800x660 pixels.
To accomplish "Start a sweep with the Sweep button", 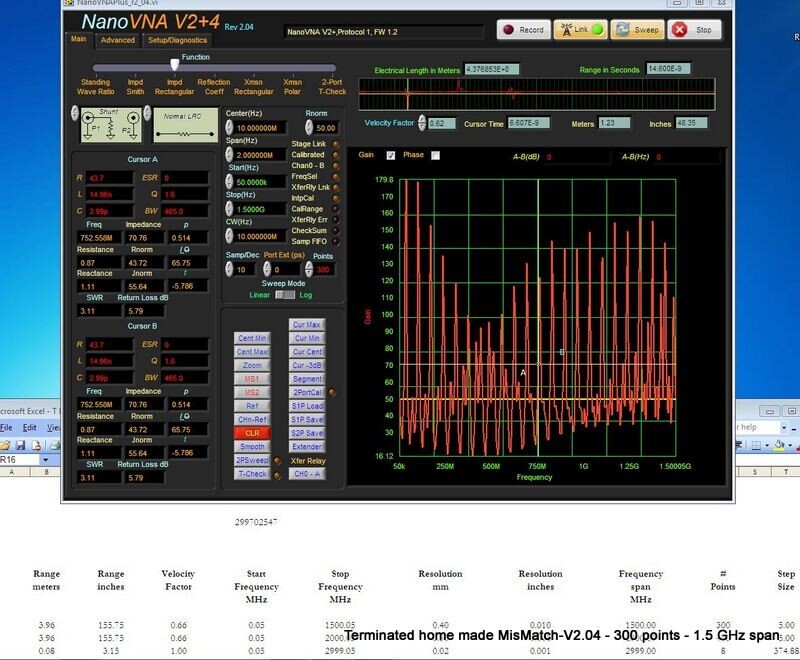I will [x=638, y=30].
